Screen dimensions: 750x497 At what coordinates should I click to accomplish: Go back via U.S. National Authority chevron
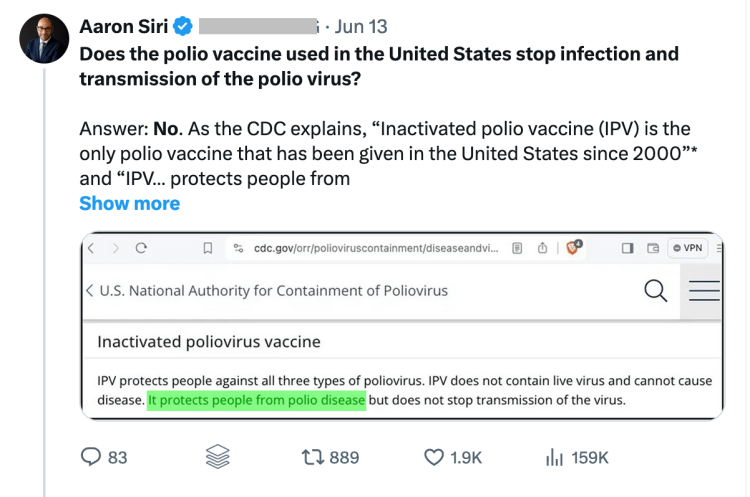[x=90, y=291]
